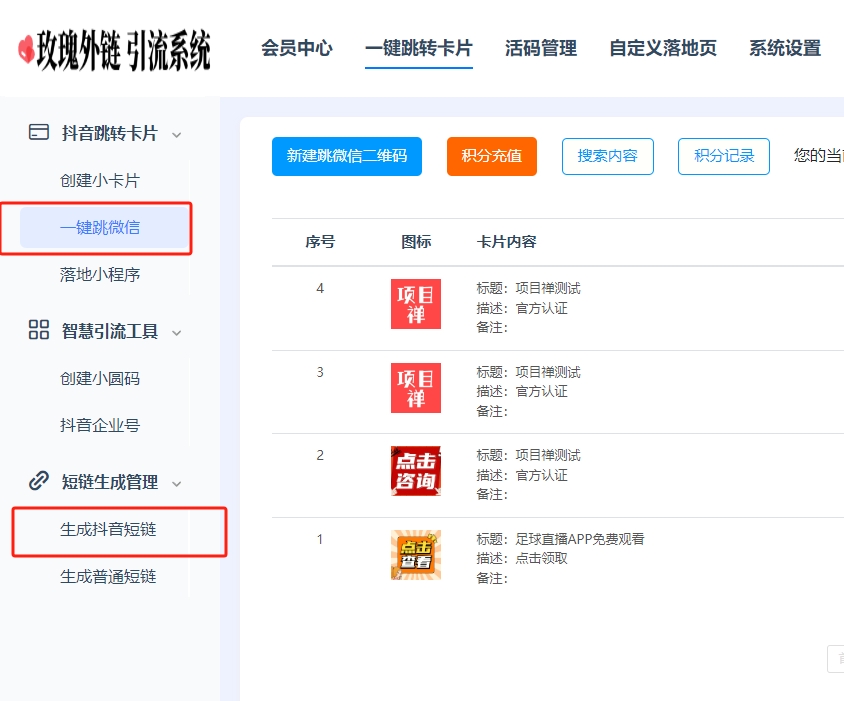Click the 点击查看 icon in row 1
The width and height of the screenshot is (844, 701).
click(415, 555)
